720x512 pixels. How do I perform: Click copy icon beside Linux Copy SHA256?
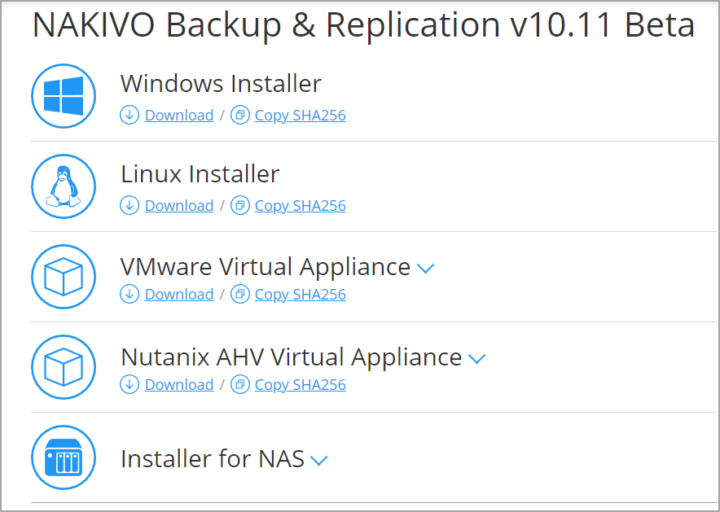click(240, 205)
